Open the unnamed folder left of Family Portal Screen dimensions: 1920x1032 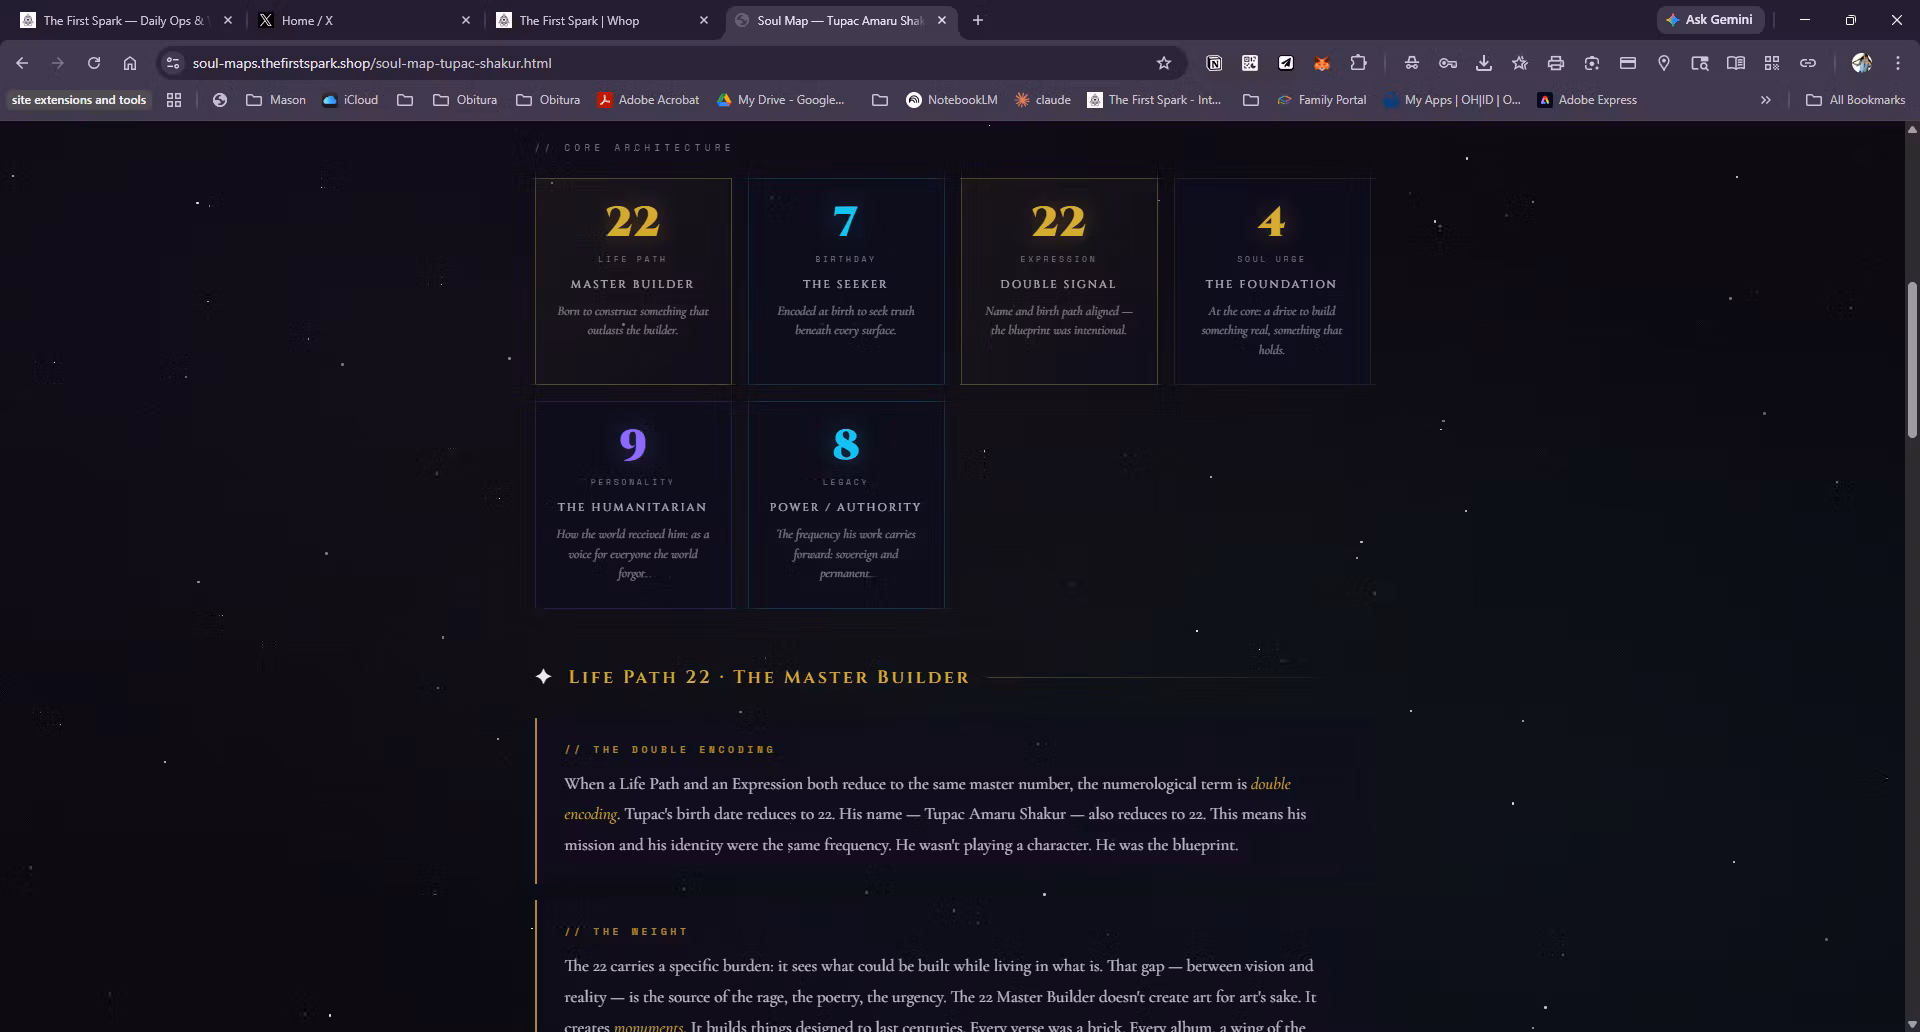click(x=1251, y=100)
